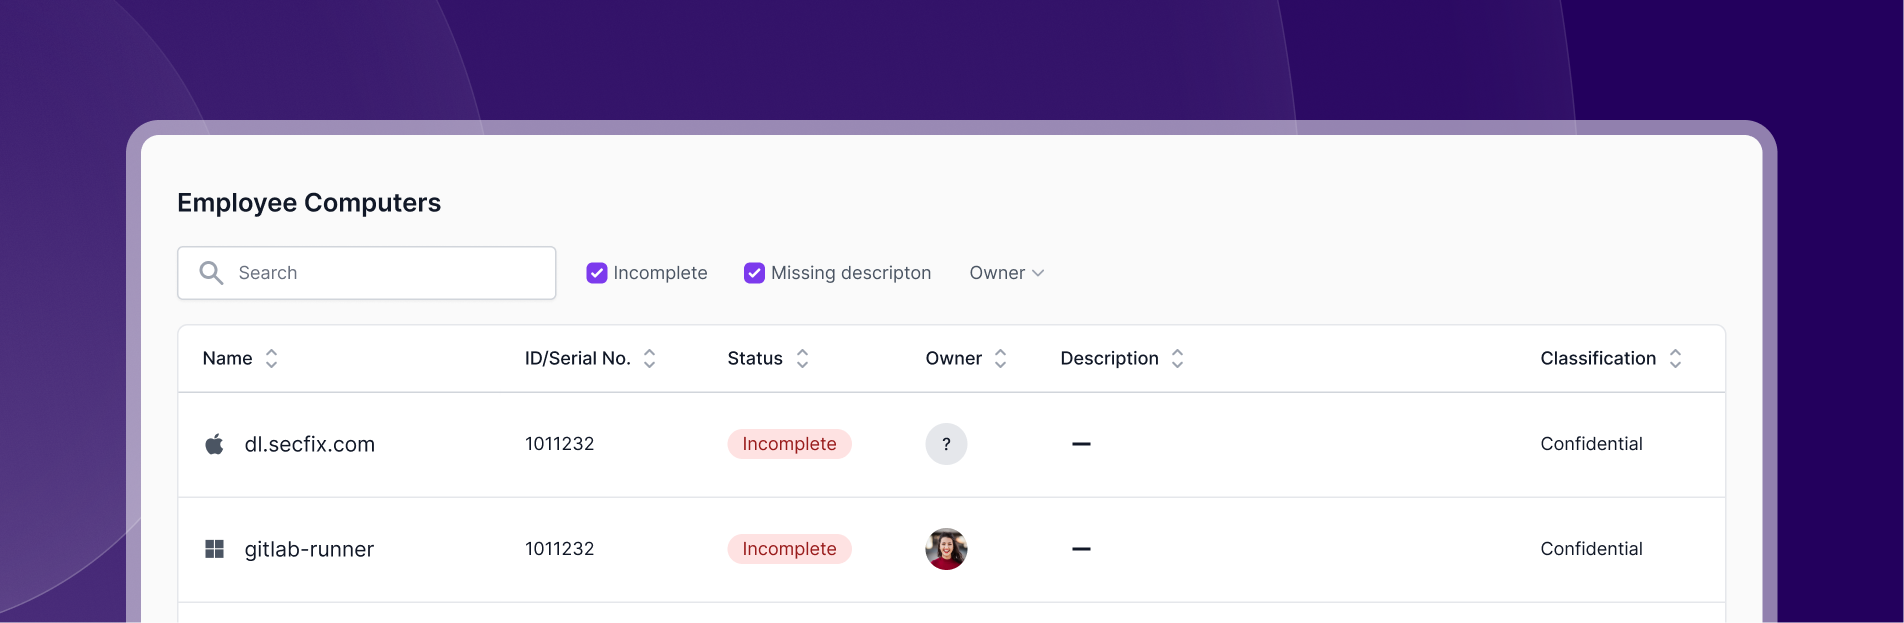Uncheck the Missing descripton filter checkbox
This screenshot has width=1904, height=623.
click(754, 273)
